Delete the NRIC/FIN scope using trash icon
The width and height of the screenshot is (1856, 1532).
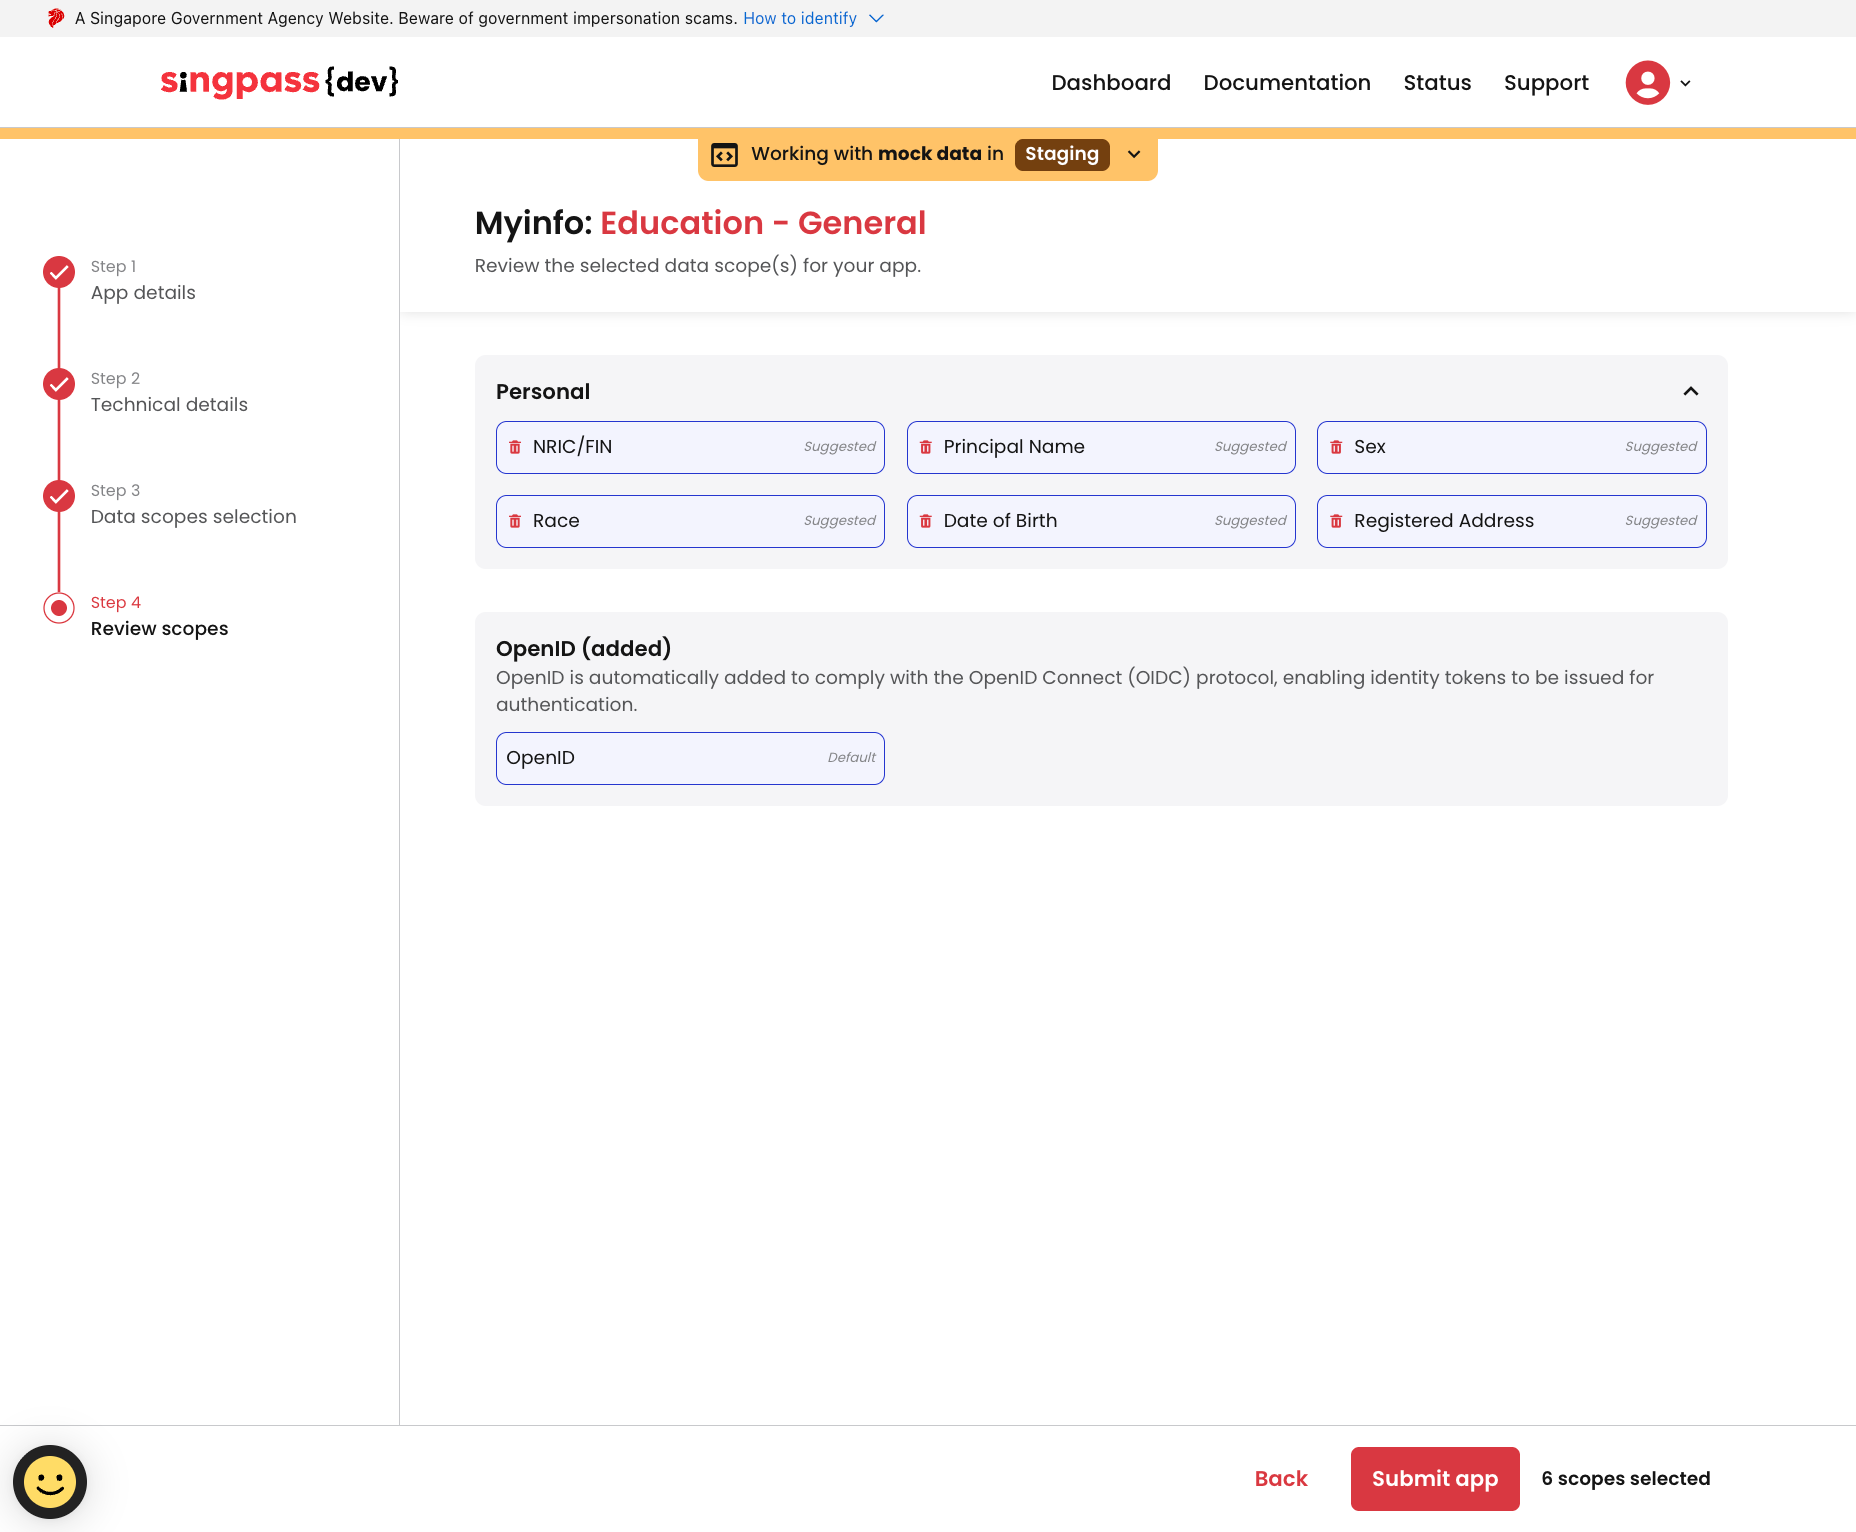tap(515, 447)
